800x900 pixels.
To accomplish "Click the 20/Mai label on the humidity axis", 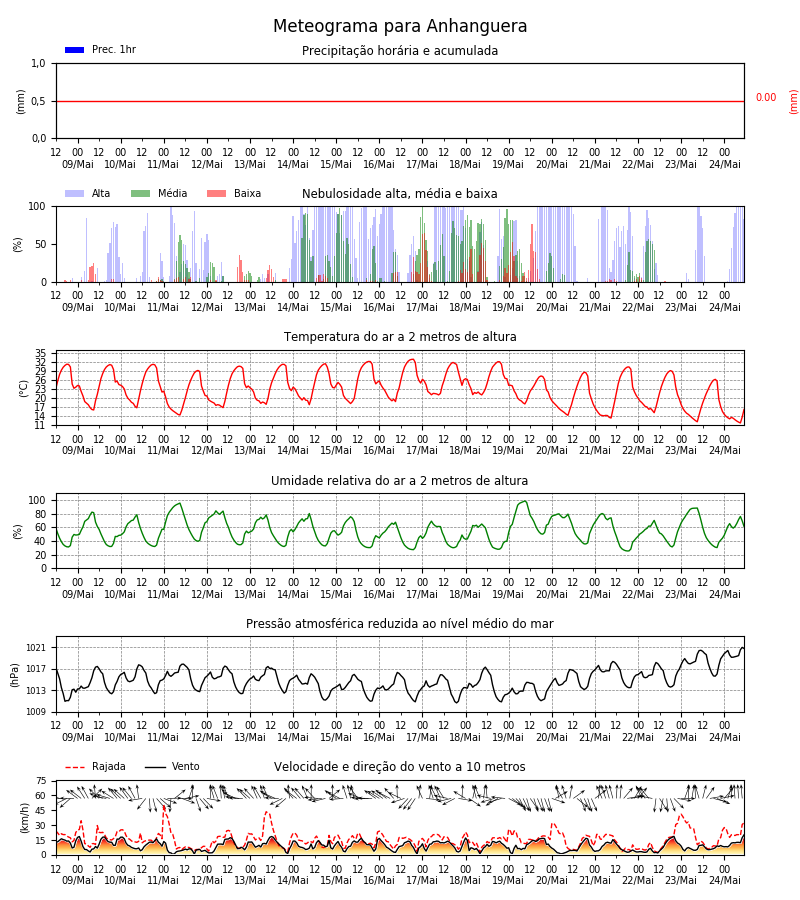I will click(x=552, y=594).
